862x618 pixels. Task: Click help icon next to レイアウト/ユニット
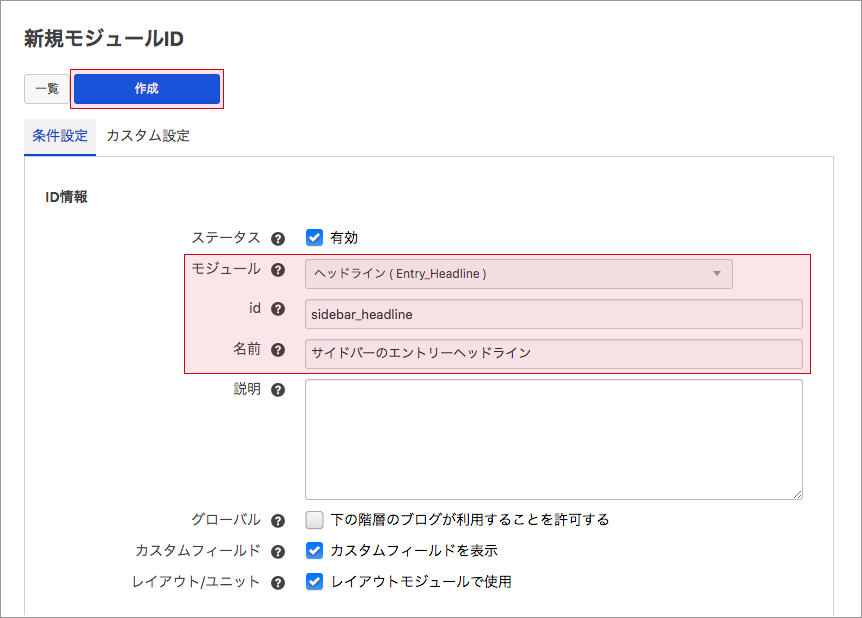tap(278, 582)
